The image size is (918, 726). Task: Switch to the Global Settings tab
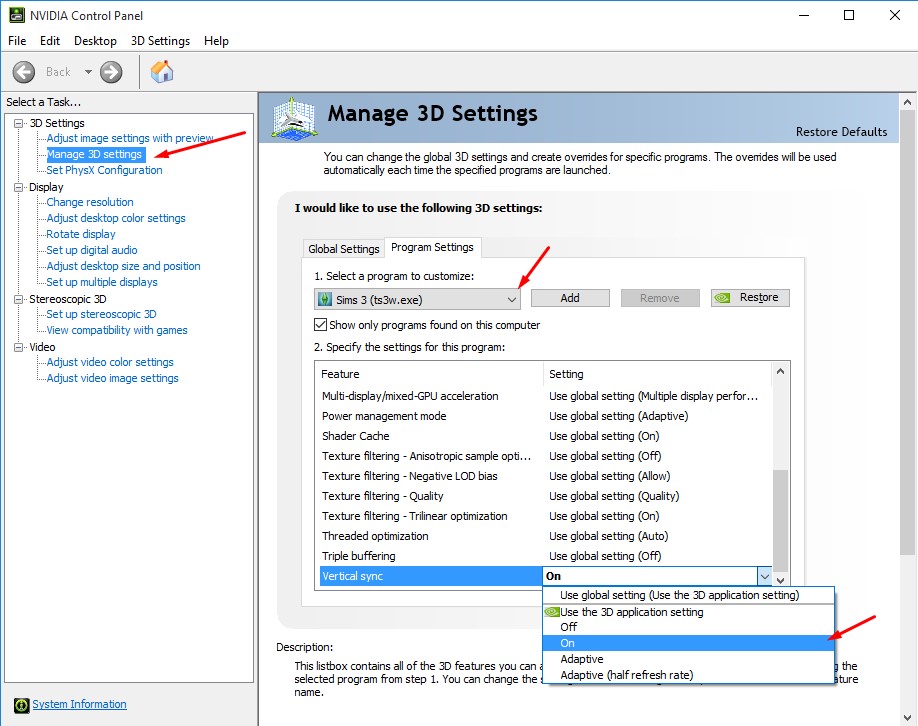(344, 249)
